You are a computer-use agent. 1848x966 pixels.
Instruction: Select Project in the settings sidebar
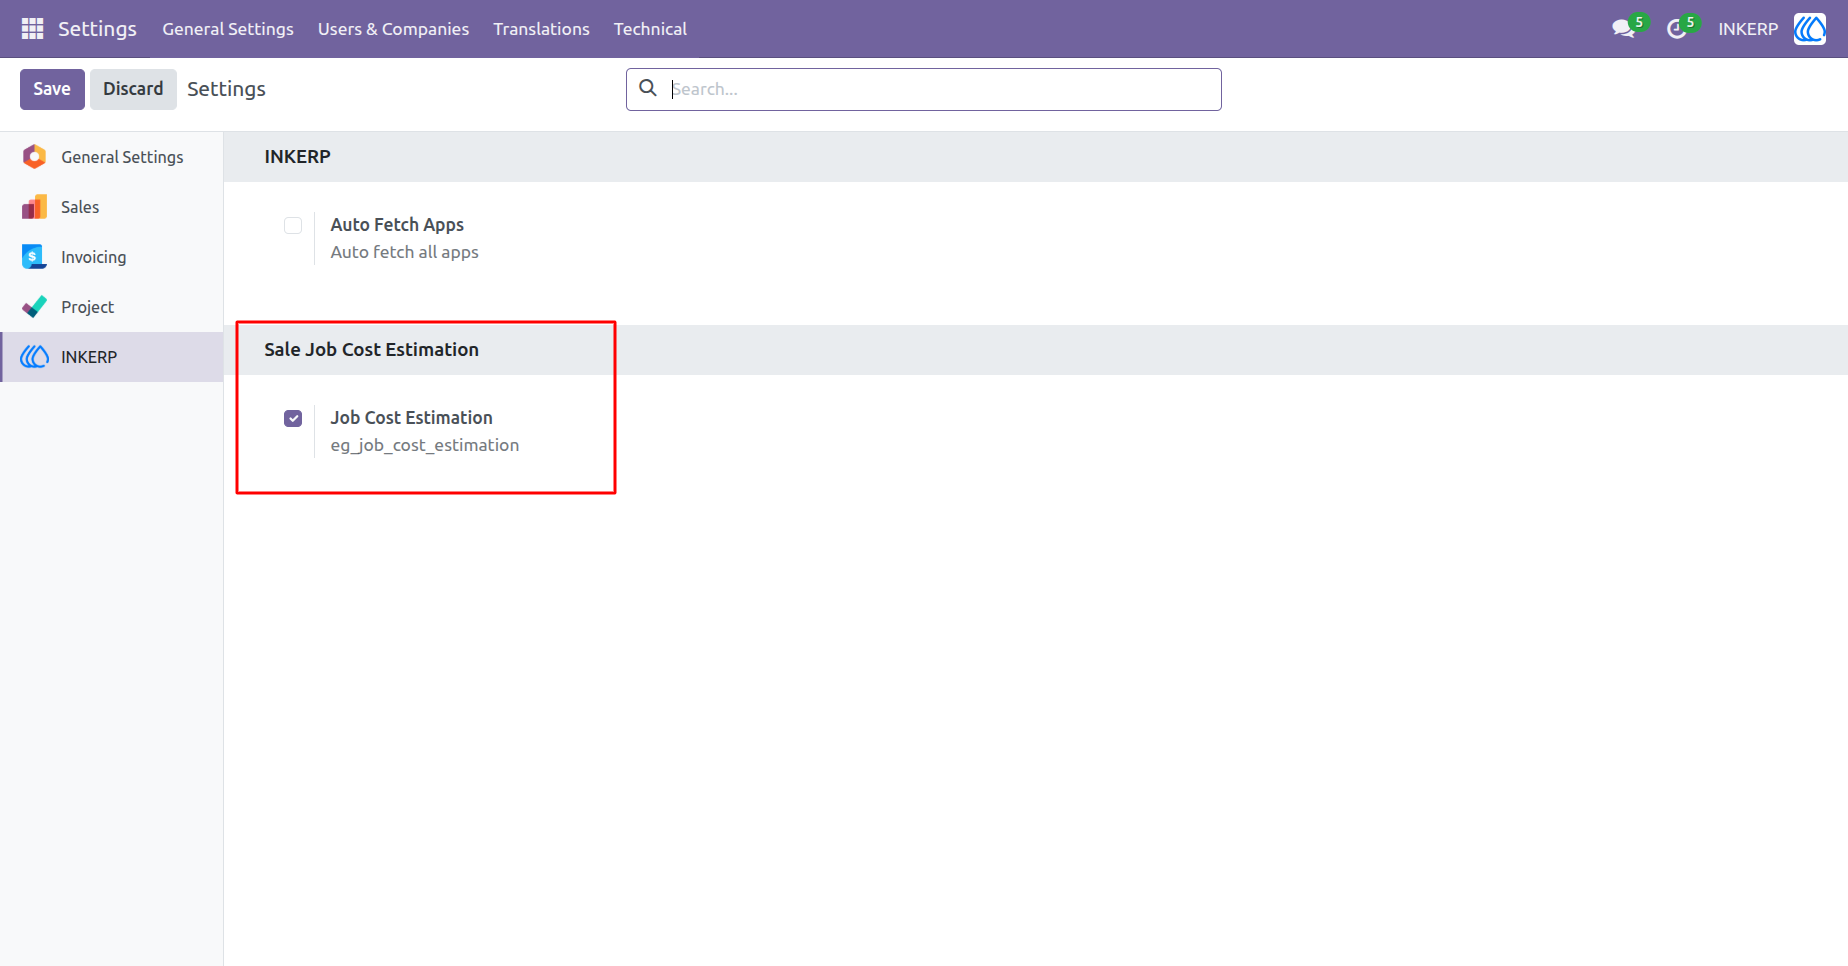[111, 307]
